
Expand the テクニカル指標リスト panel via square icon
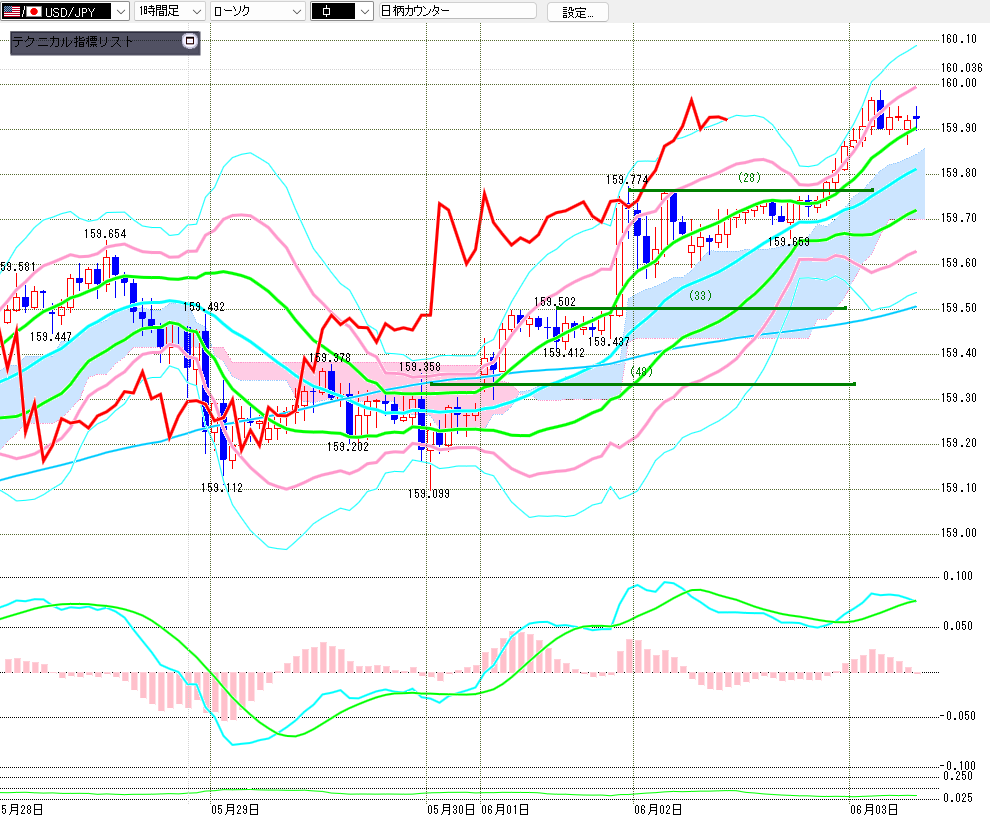pyautogui.click(x=189, y=41)
